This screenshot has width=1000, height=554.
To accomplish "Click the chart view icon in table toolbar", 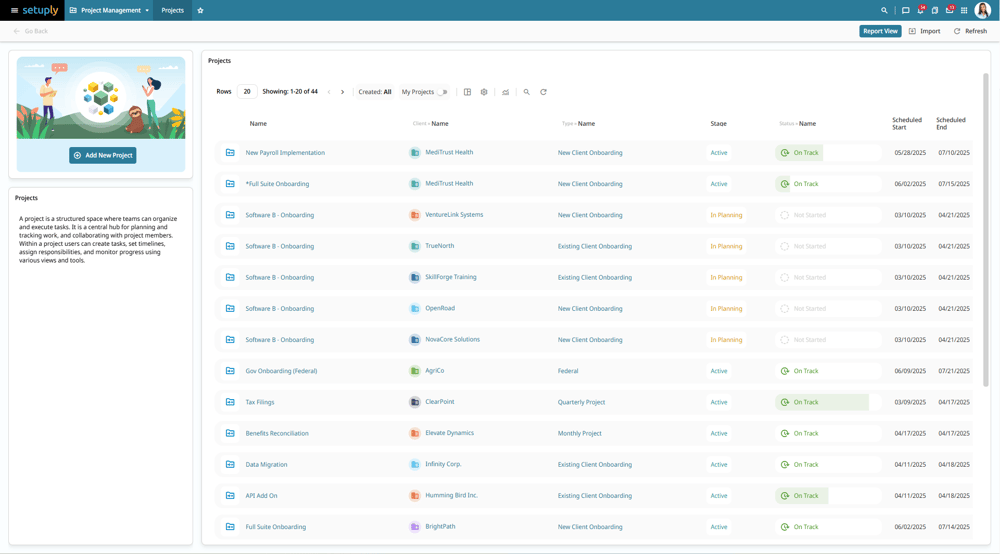I will [x=505, y=92].
